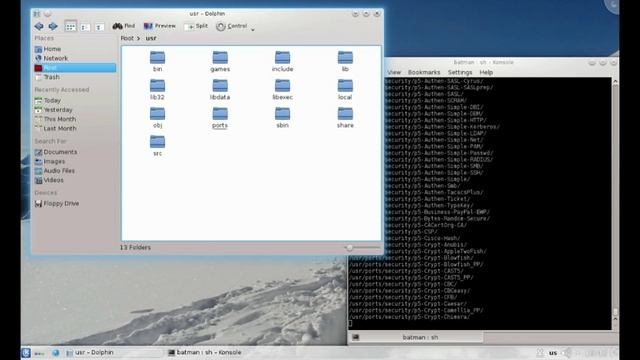The image size is (640, 360).
Task: Click the Find toolbar button
Action: click(x=124, y=26)
